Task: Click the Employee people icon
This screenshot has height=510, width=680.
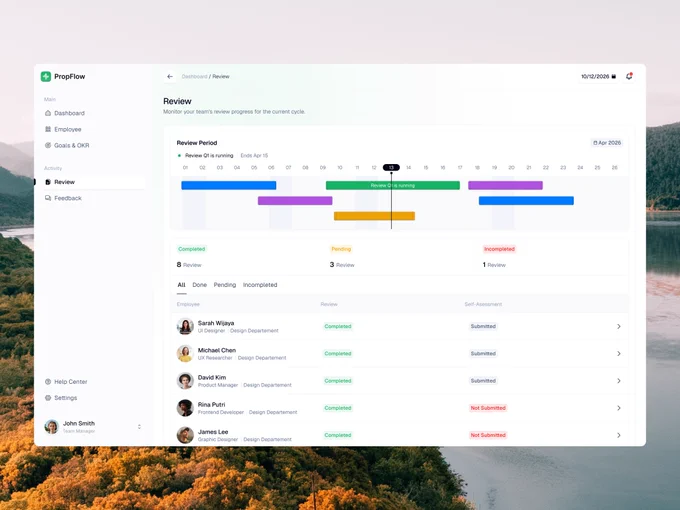Action: click(48, 129)
